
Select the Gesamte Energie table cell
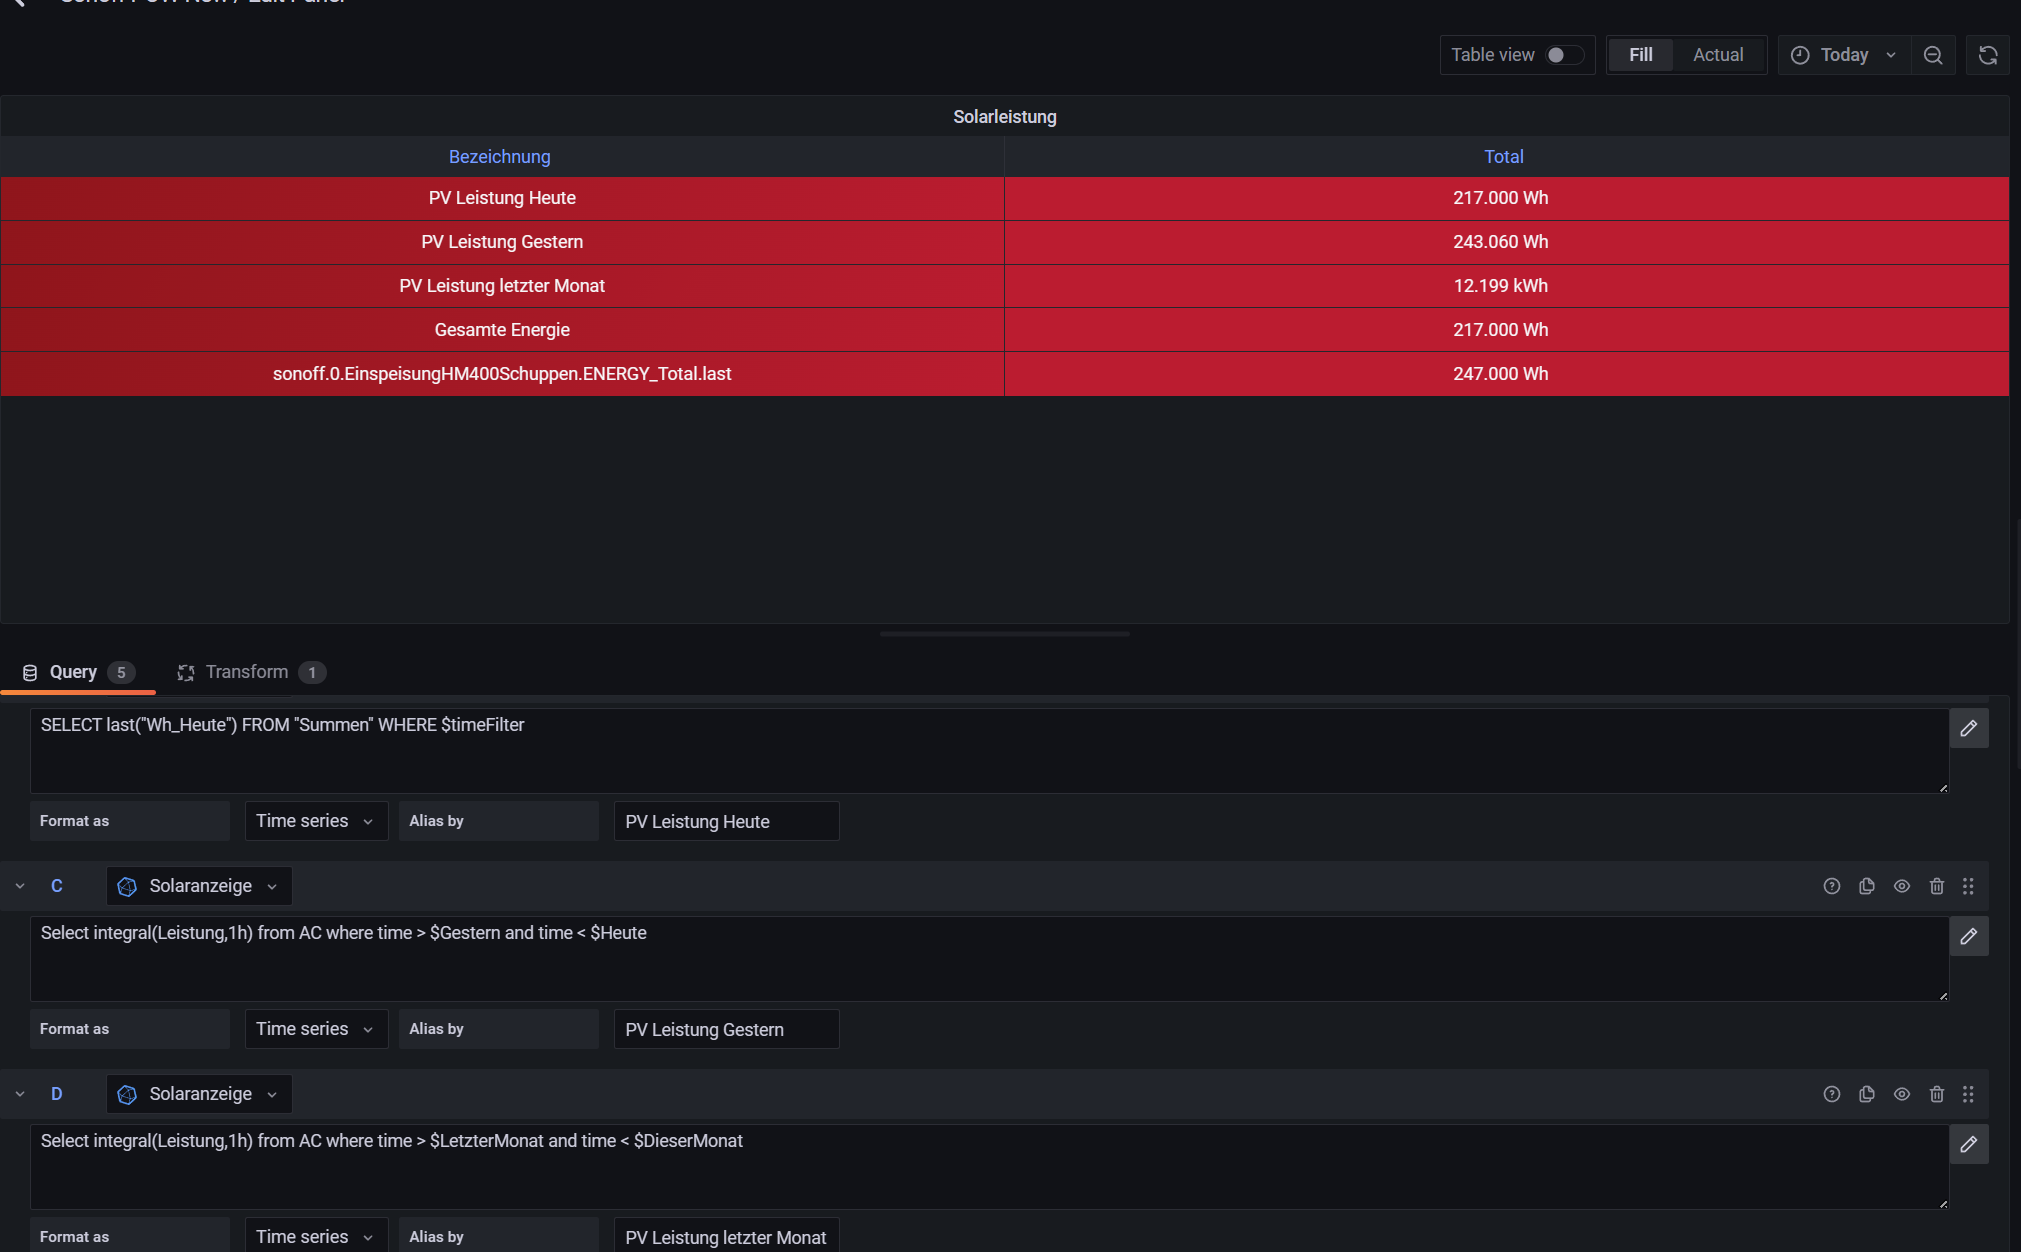(x=502, y=330)
